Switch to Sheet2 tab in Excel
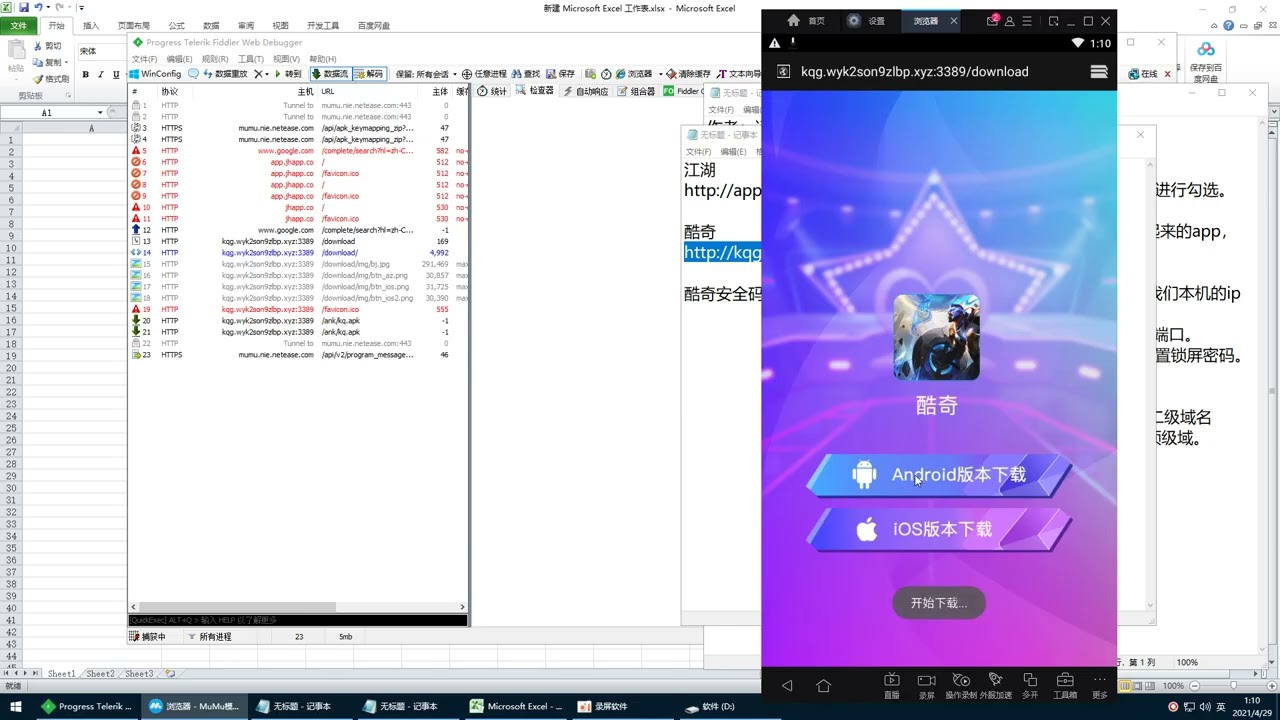1280x720 pixels. 99,674
